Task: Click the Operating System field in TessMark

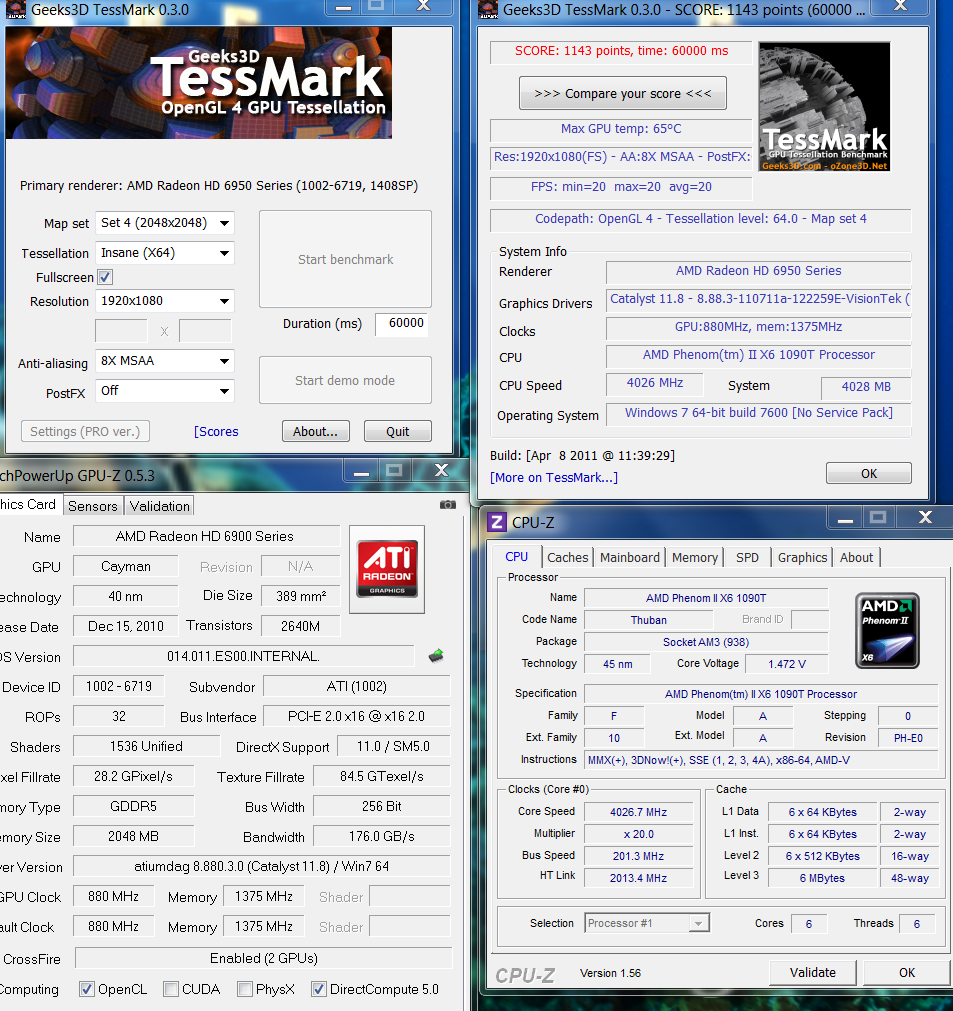Action: 758,413
